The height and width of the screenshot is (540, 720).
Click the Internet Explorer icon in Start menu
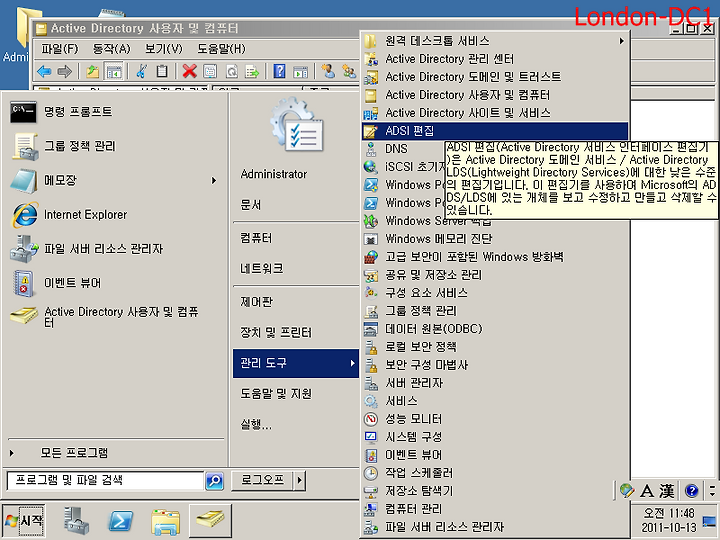(25, 215)
